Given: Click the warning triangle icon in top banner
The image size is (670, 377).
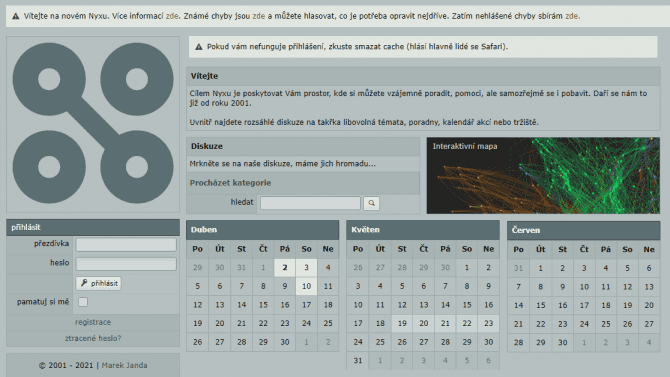Looking at the screenshot, I should [x=16, y=16].
